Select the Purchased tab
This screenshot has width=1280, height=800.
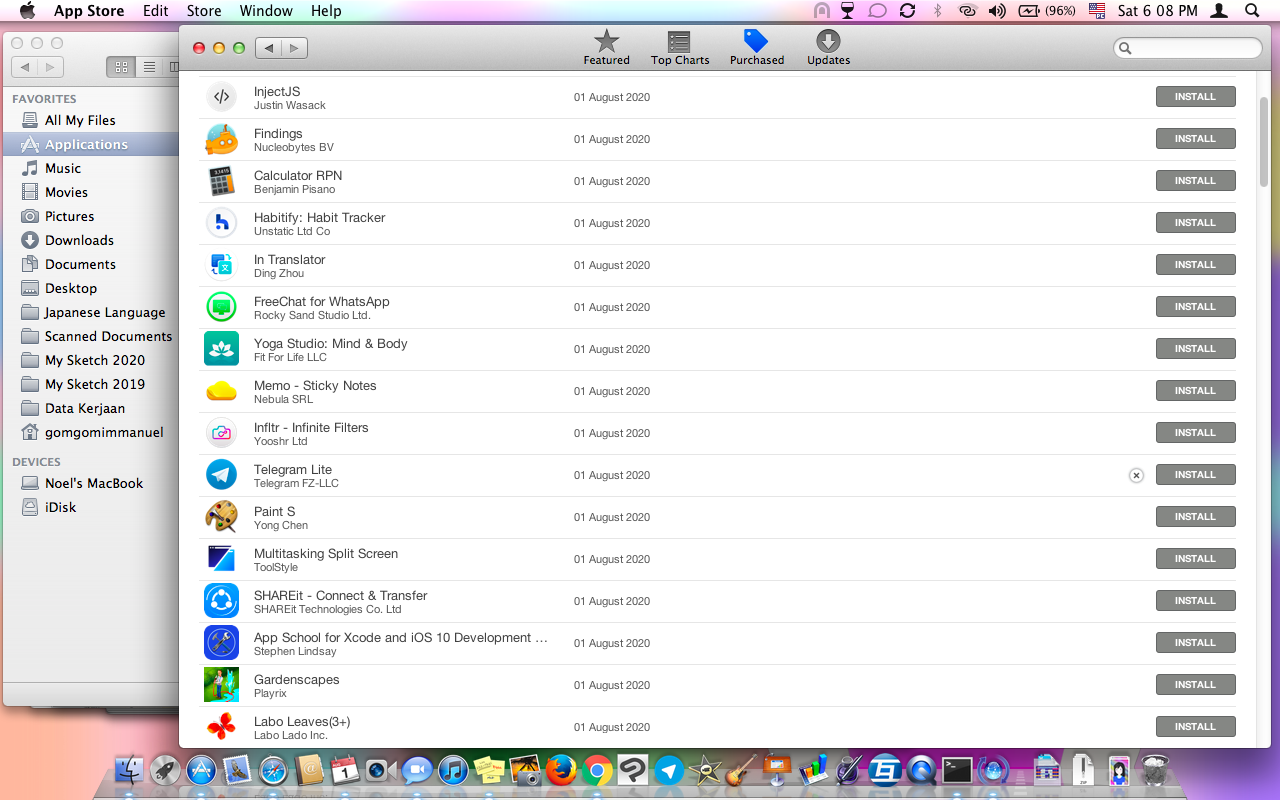(x=757, y=47)
